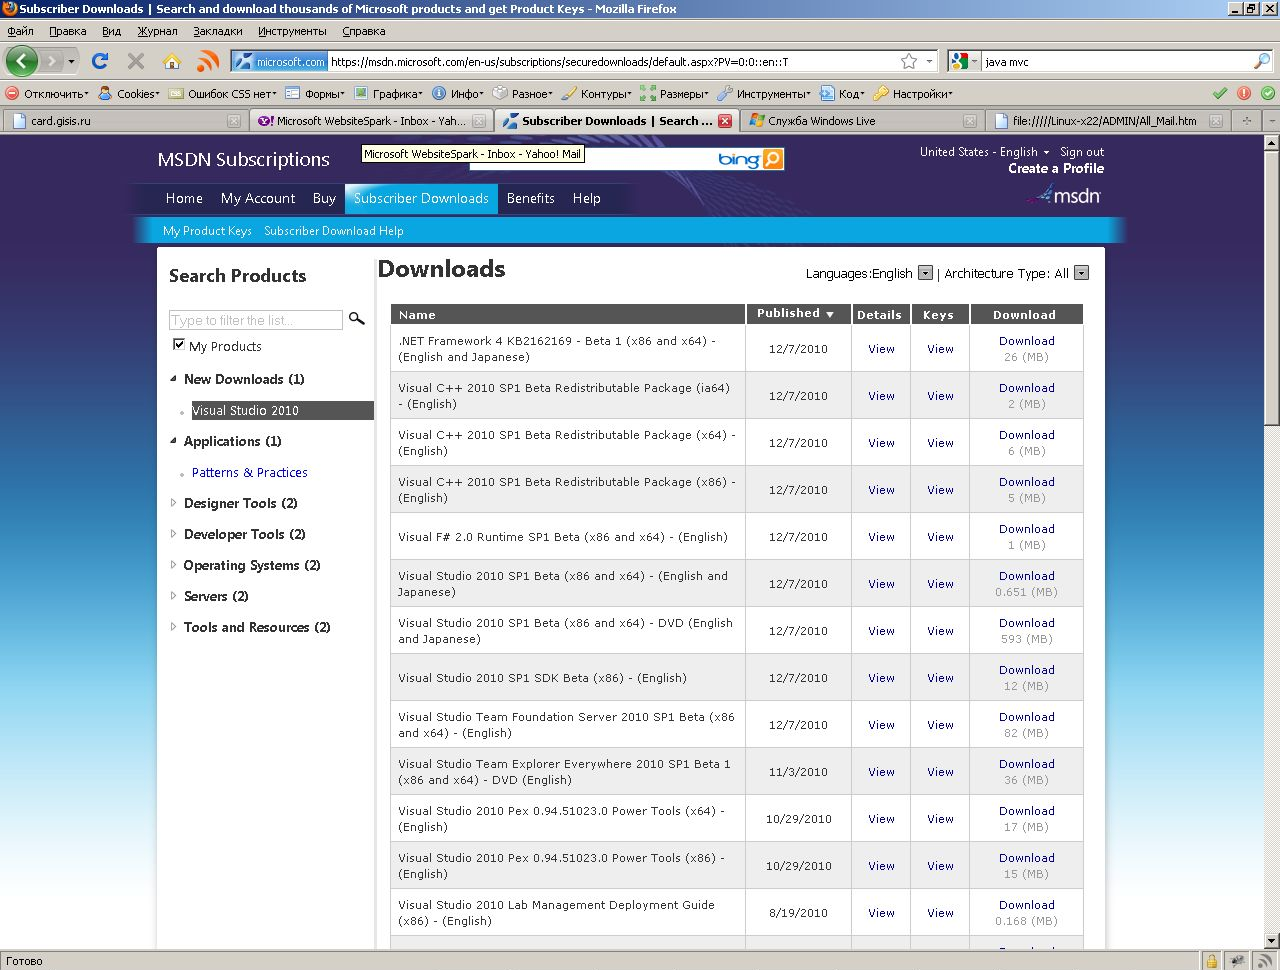Expand the Tools and Resources category
This screenshot has width=1280, height=970.
(x=173, y=627)
